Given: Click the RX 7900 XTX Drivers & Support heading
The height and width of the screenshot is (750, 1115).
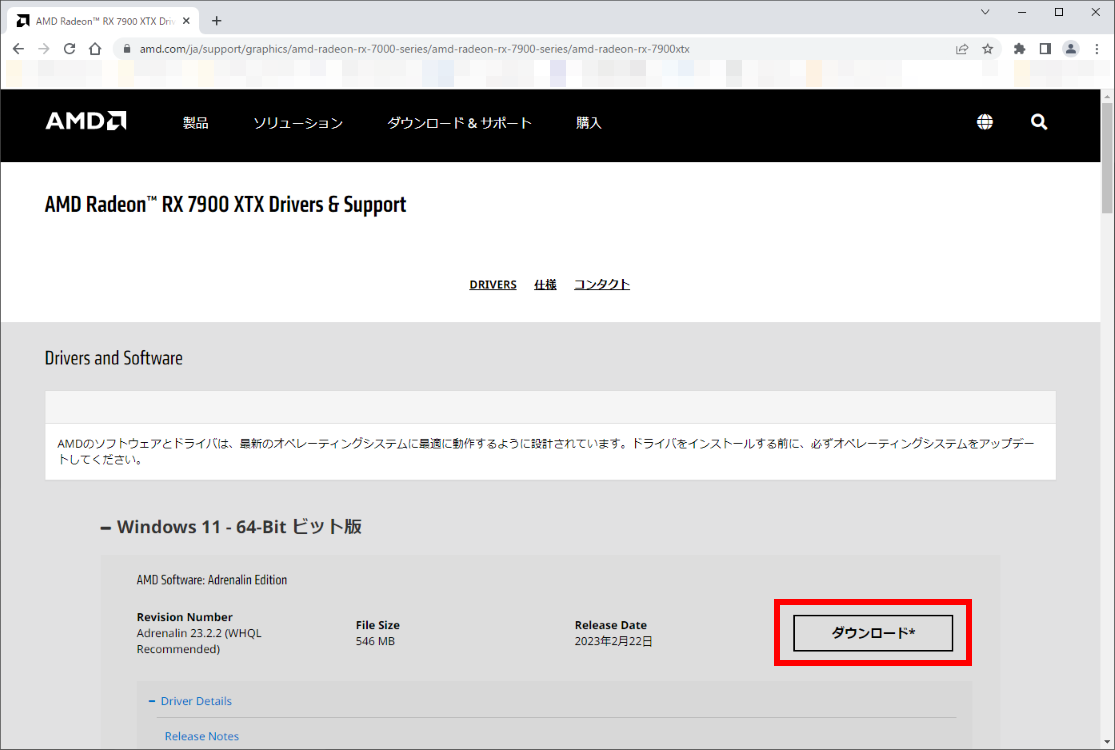Looking at the screenshot, I should point(225,205).
